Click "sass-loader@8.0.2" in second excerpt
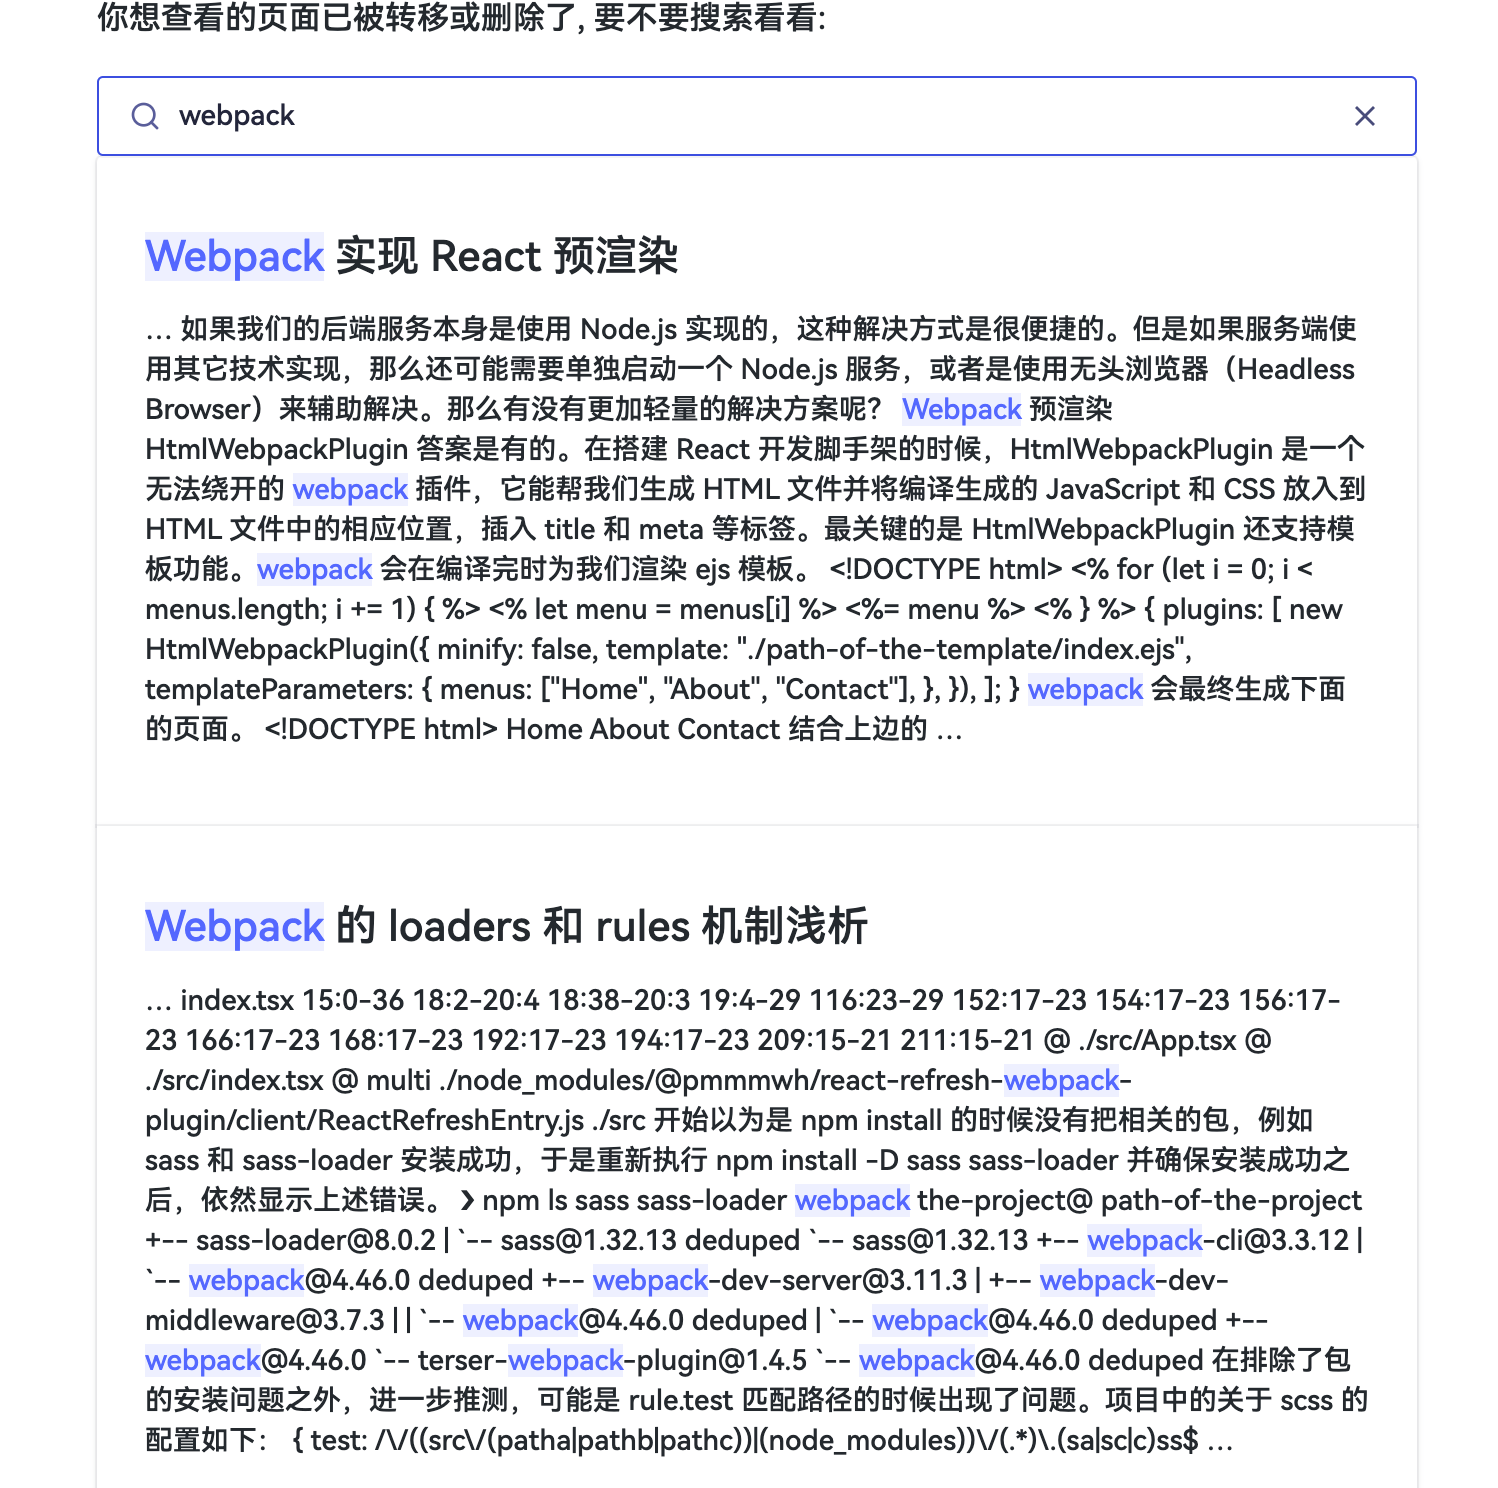The width and height of the screenshot is (1498, 1488). pos(316,1240)
